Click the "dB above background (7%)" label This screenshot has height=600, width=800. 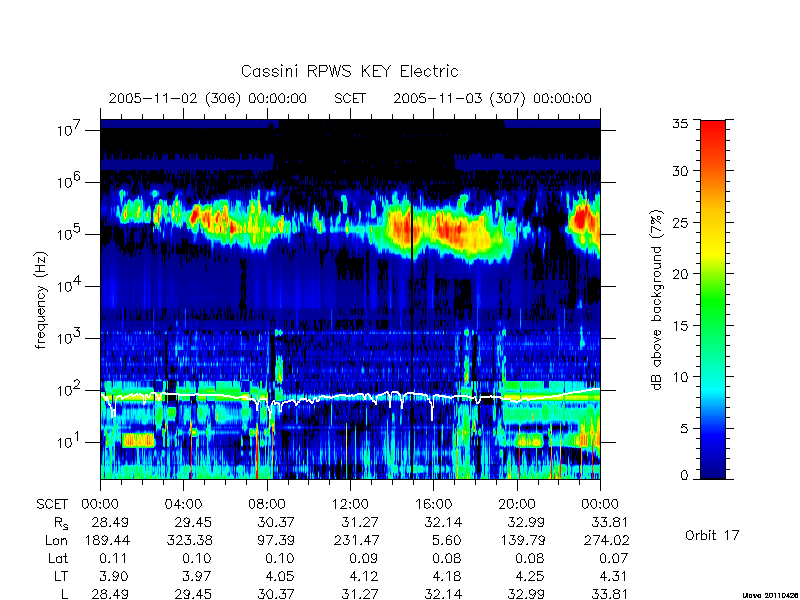click(656, 300)
